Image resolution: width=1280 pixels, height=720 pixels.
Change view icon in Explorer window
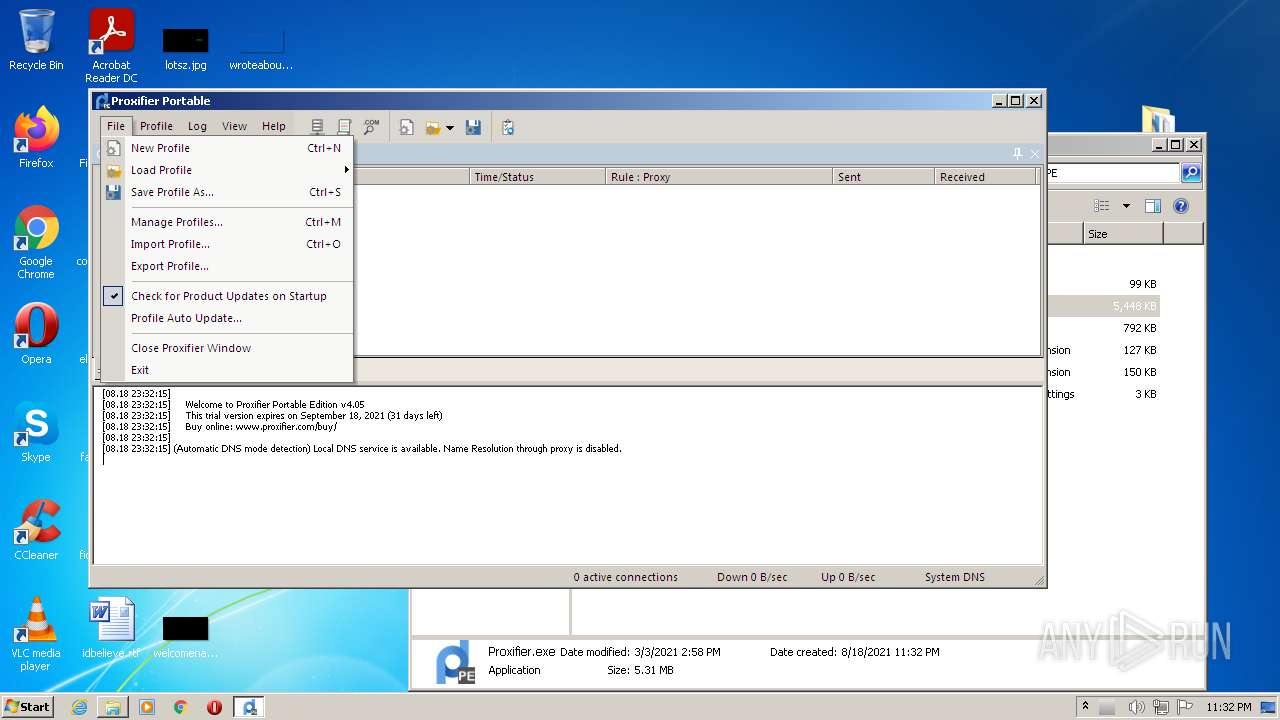1102,206
